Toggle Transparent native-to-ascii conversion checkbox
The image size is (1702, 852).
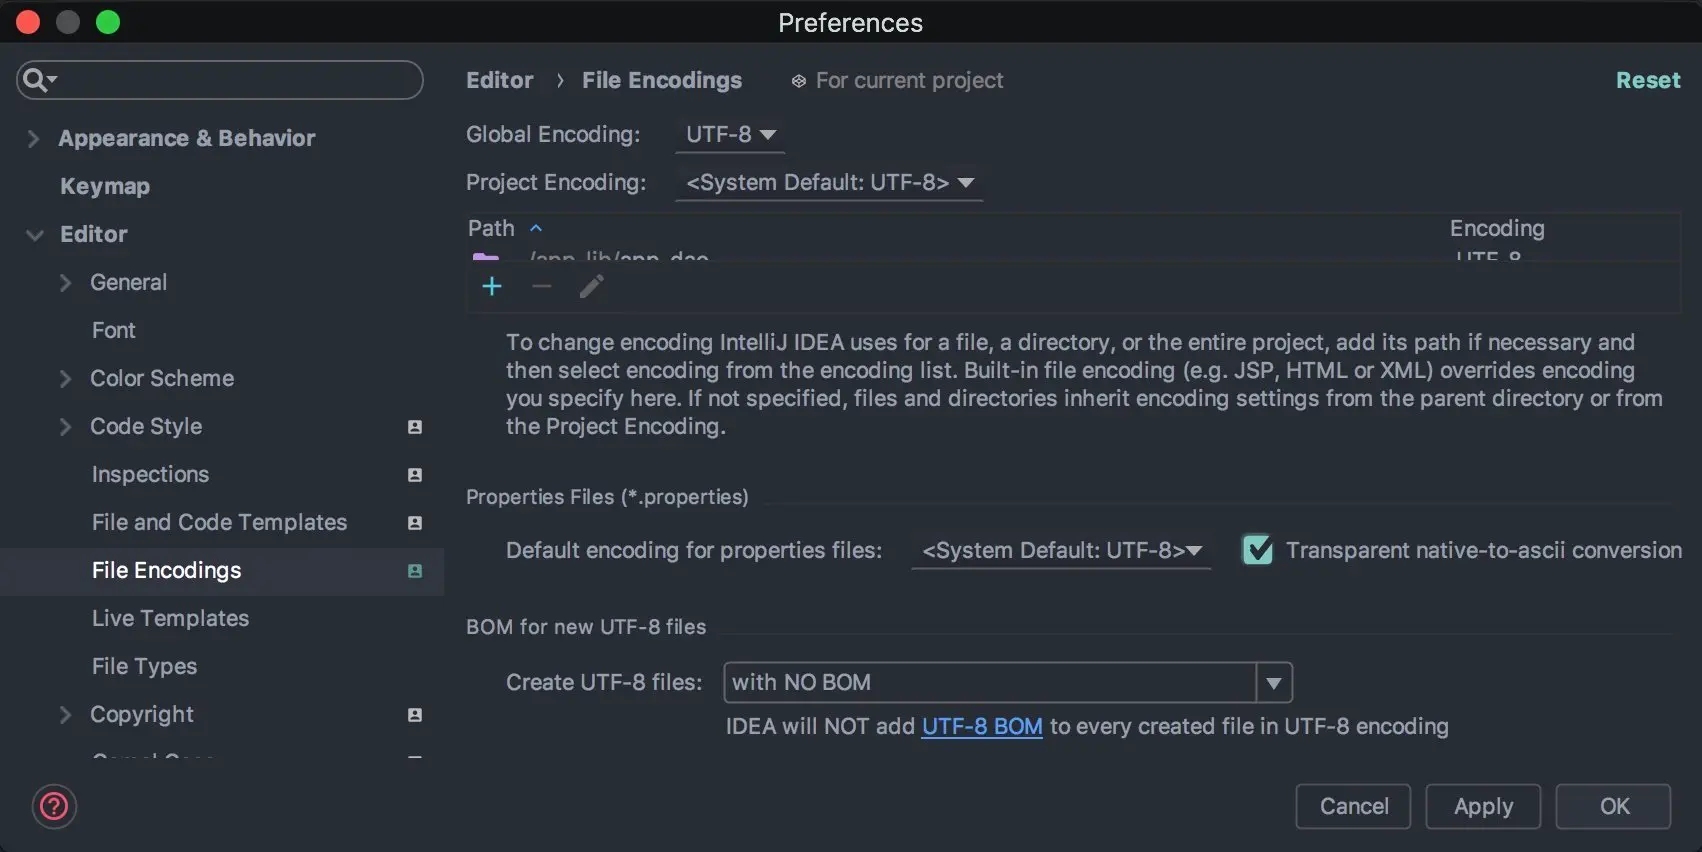(1257, 550)
